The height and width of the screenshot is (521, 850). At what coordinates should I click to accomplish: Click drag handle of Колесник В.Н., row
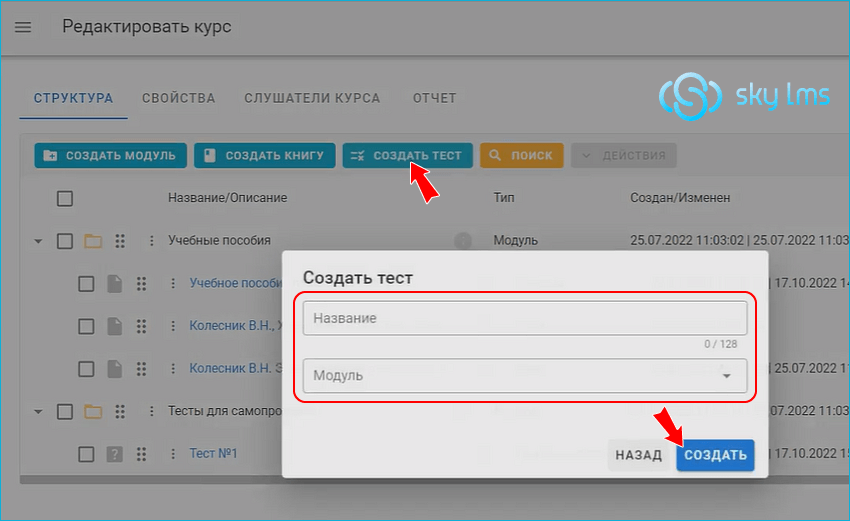click(141, 326)
